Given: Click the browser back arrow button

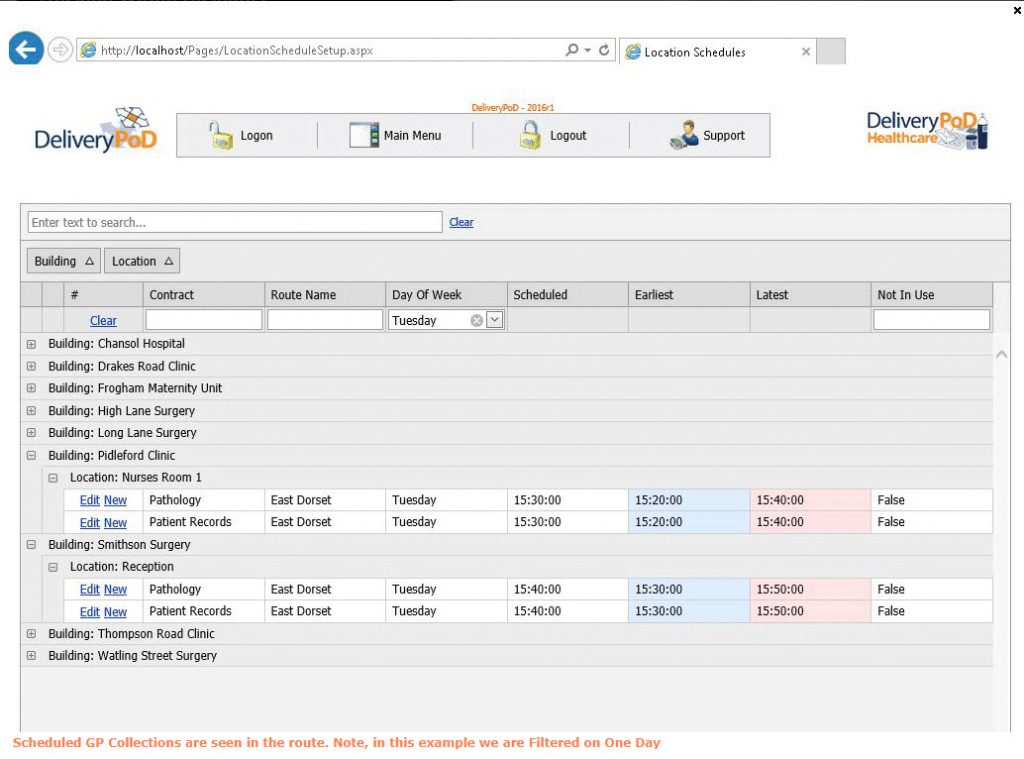Looking at the screenshot, I should coord(26,49).
